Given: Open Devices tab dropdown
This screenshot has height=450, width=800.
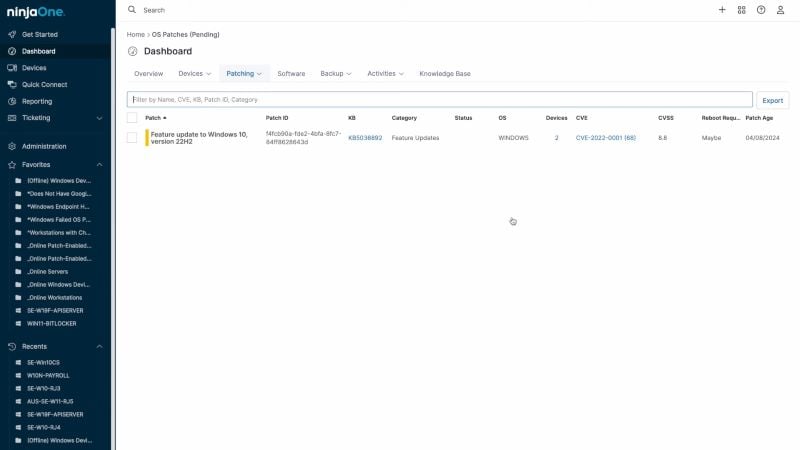Looking at the screenshot, I should [194, 73].
